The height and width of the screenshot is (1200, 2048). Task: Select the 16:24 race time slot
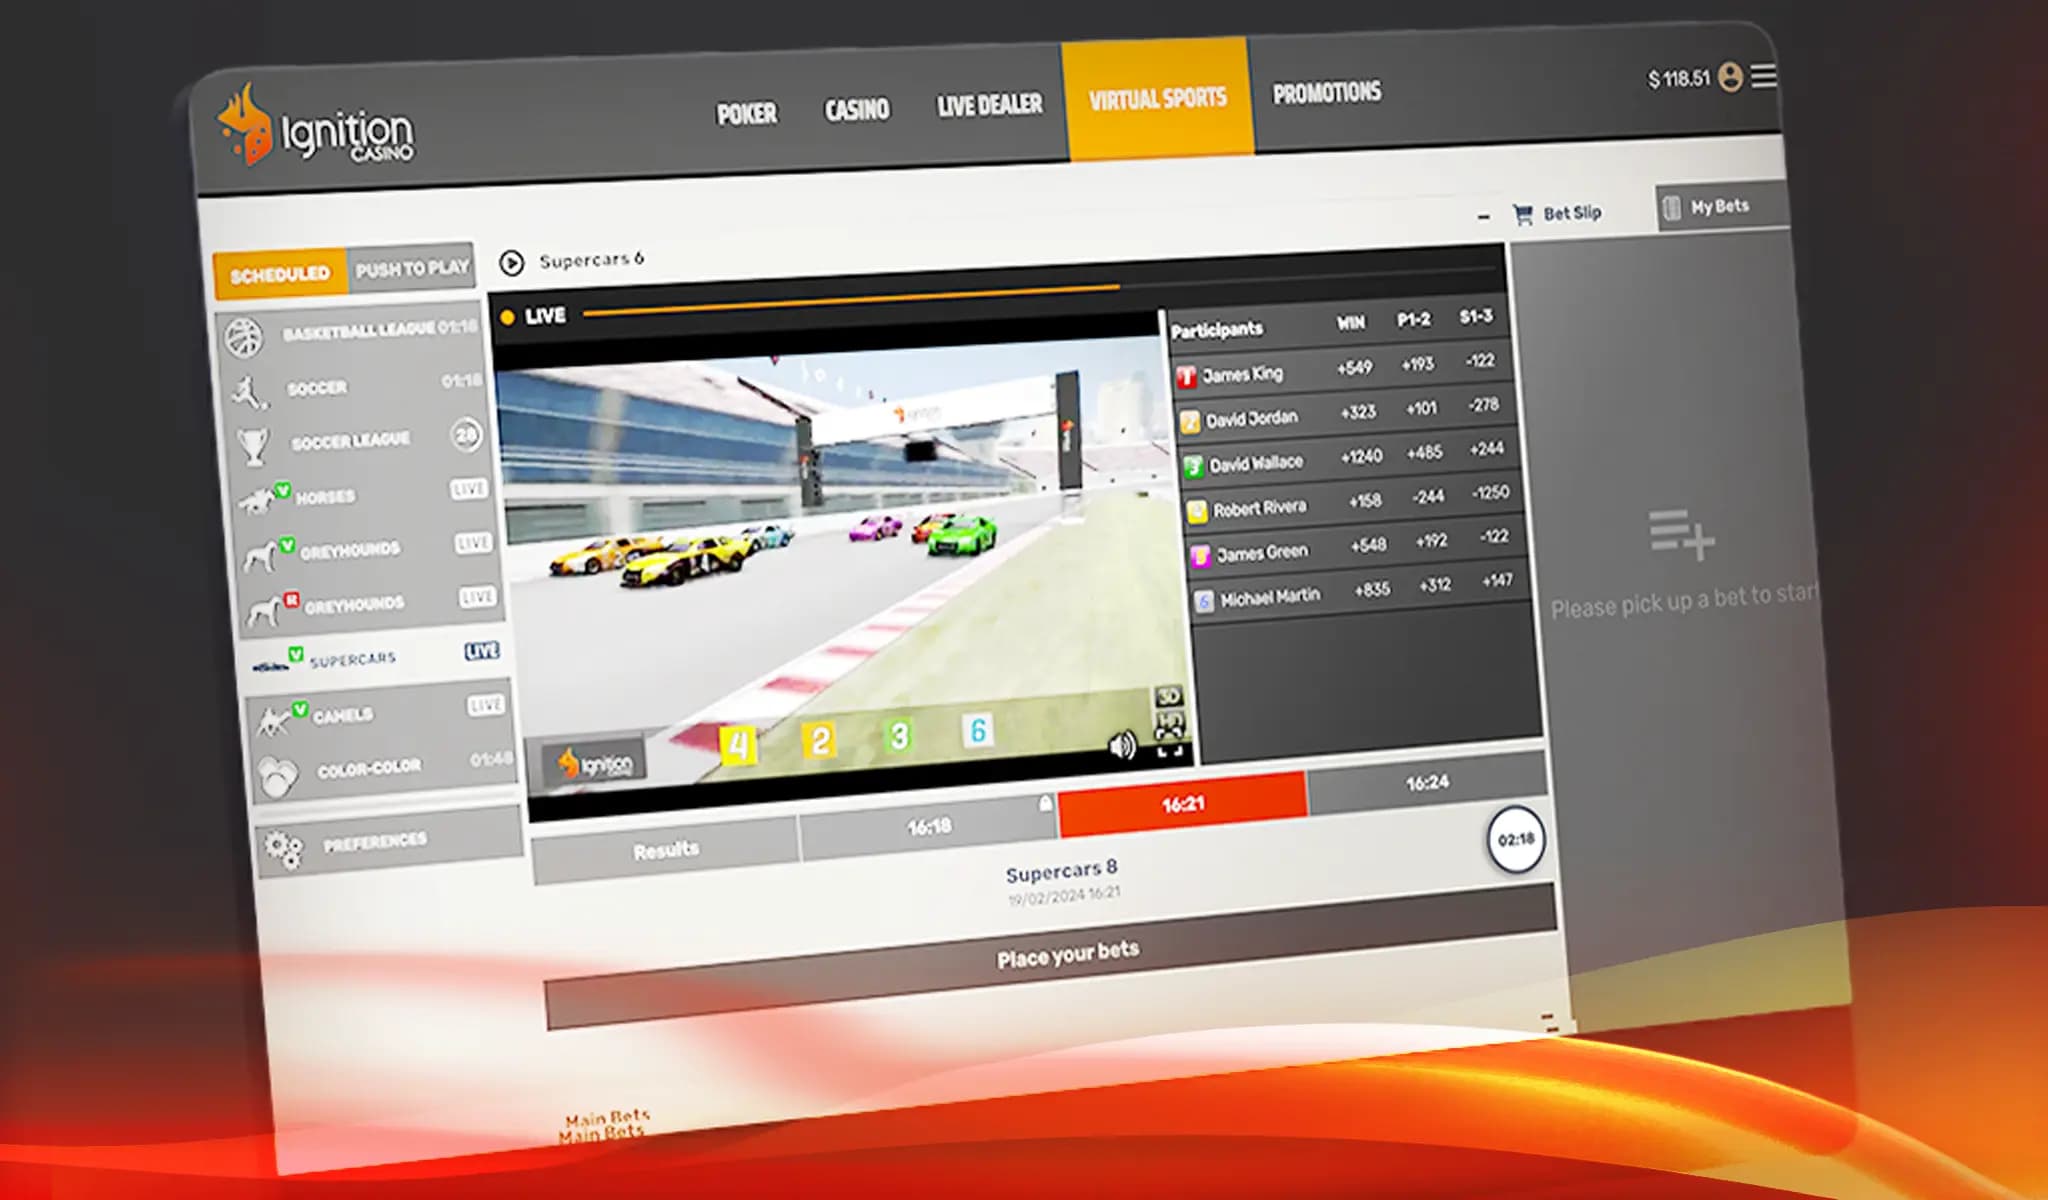point(1426,782)
